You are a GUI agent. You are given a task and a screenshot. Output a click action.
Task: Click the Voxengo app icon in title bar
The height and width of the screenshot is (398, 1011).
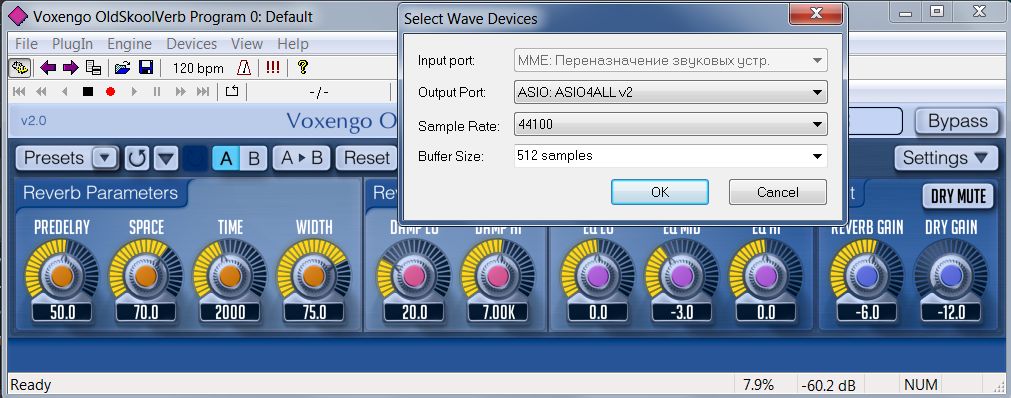(18, 16)
